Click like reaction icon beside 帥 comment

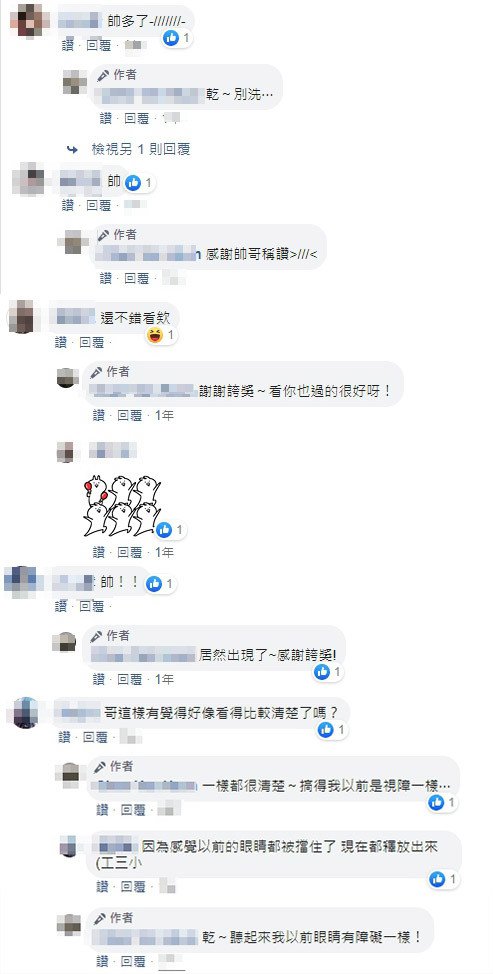[x=133, y=183]
